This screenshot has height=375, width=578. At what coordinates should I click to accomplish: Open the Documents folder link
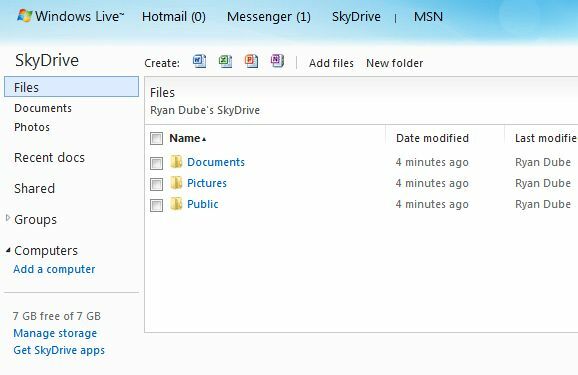point(216,162)
